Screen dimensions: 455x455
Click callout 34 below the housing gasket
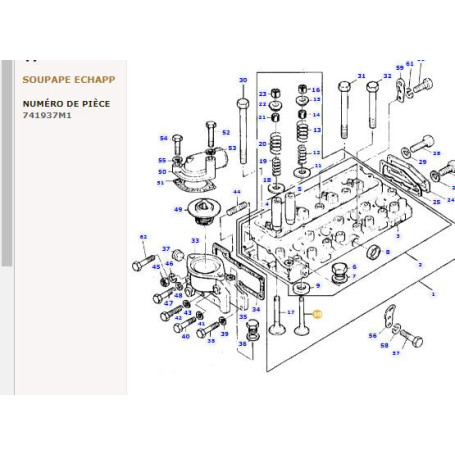click(x=256, y=309)
